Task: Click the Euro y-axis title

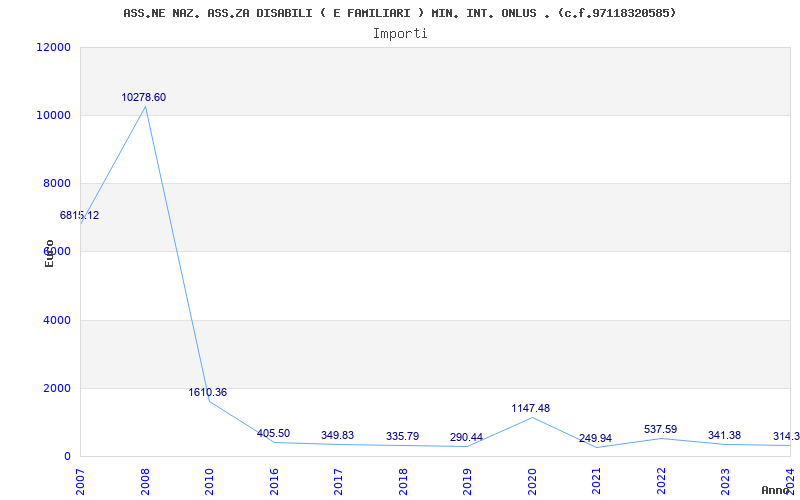Action: pyautogui.click(x=49, y=253)
